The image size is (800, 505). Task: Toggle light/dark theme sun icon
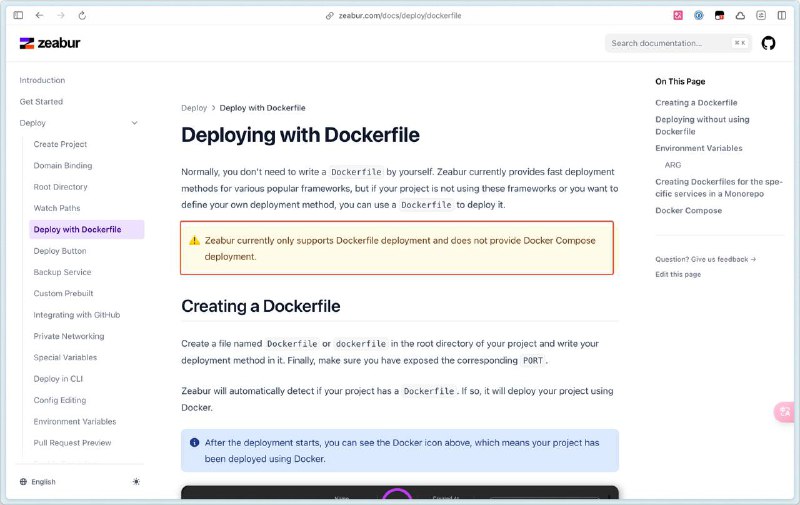[136, 482]
